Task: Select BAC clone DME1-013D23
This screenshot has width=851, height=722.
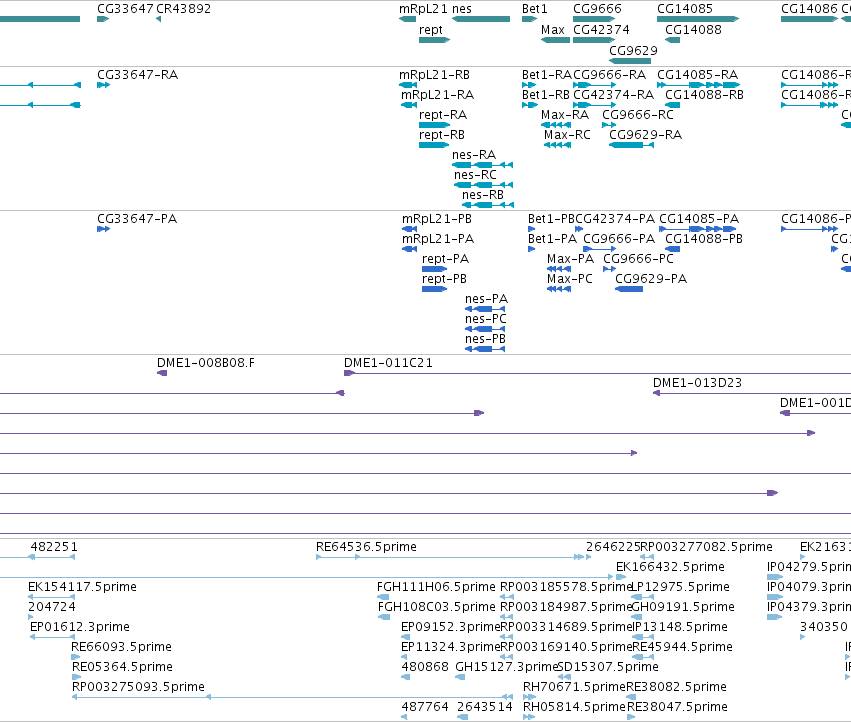Action: point(752,393)
